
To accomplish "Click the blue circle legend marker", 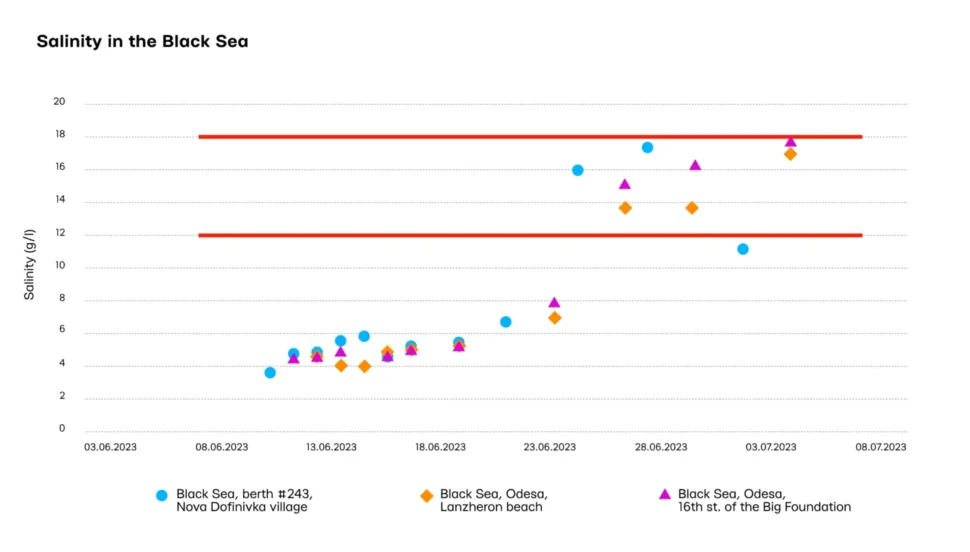I will 162,495.
